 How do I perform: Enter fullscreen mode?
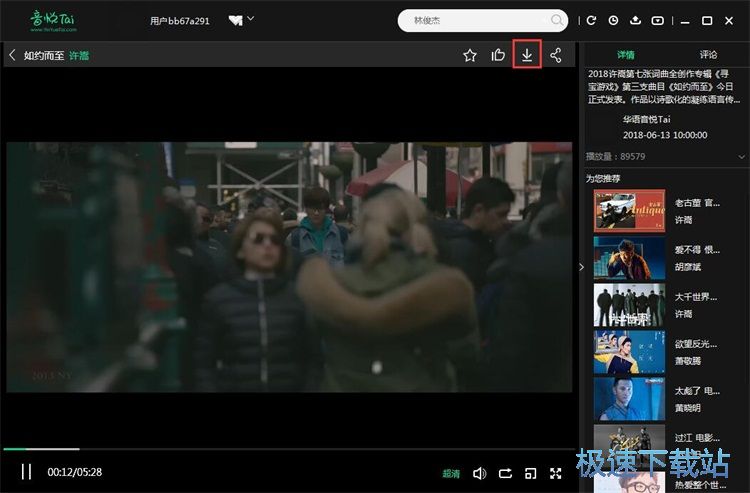pos(555,473)
